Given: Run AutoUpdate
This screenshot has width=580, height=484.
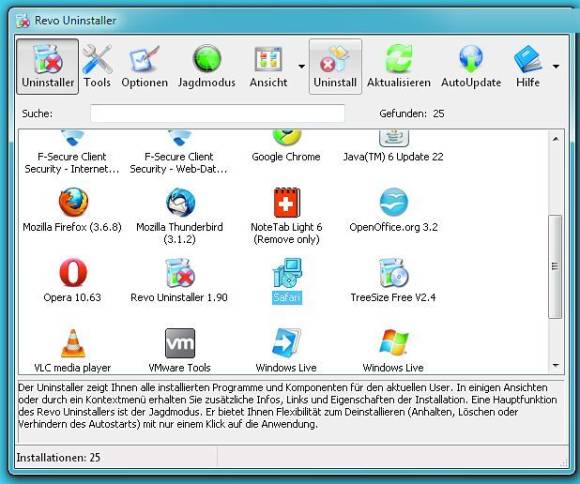Looking at the screenshot, I should click(471, 67).
